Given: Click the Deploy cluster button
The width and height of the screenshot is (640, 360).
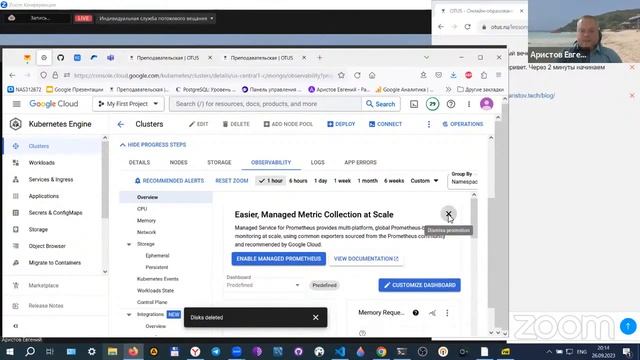Looking at the screenshot, I should [341, 124].
